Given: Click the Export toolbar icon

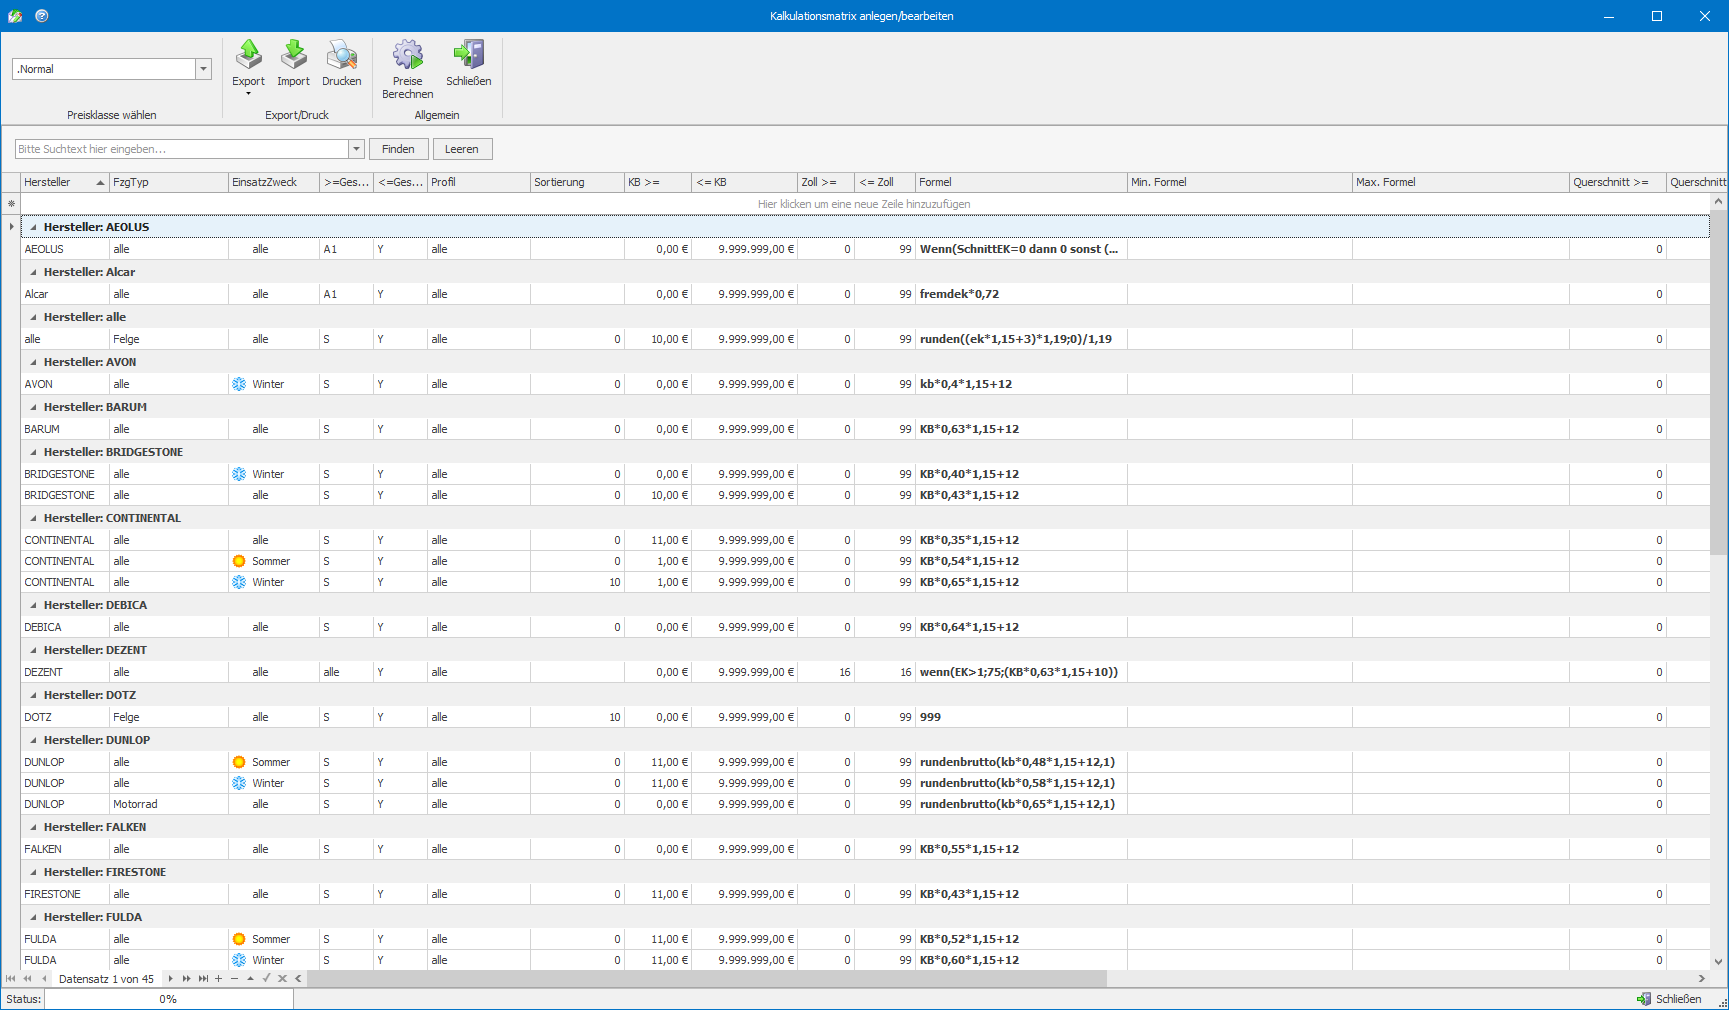Looking at the screenshot, I should (x=248, y=55).
